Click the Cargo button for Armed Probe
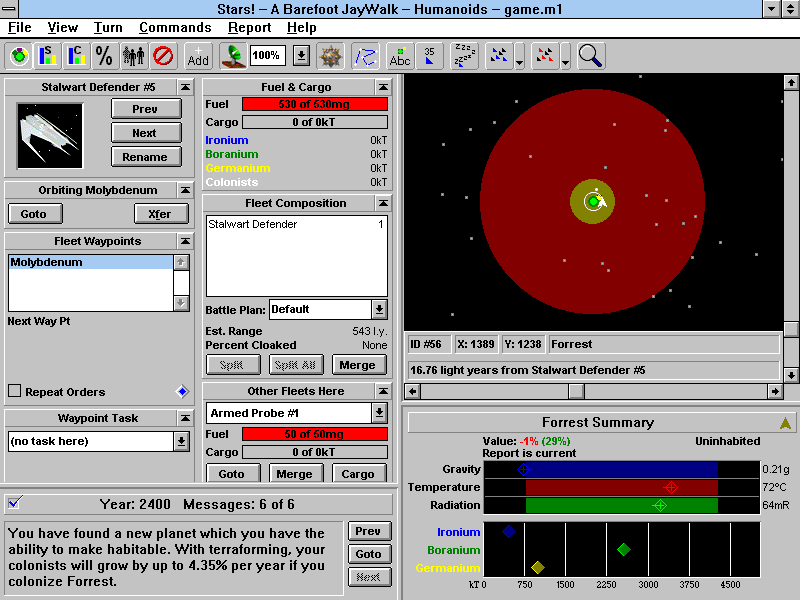Image resolution: width=800 pixels, height=600 pixels. [x=359, y=473]
